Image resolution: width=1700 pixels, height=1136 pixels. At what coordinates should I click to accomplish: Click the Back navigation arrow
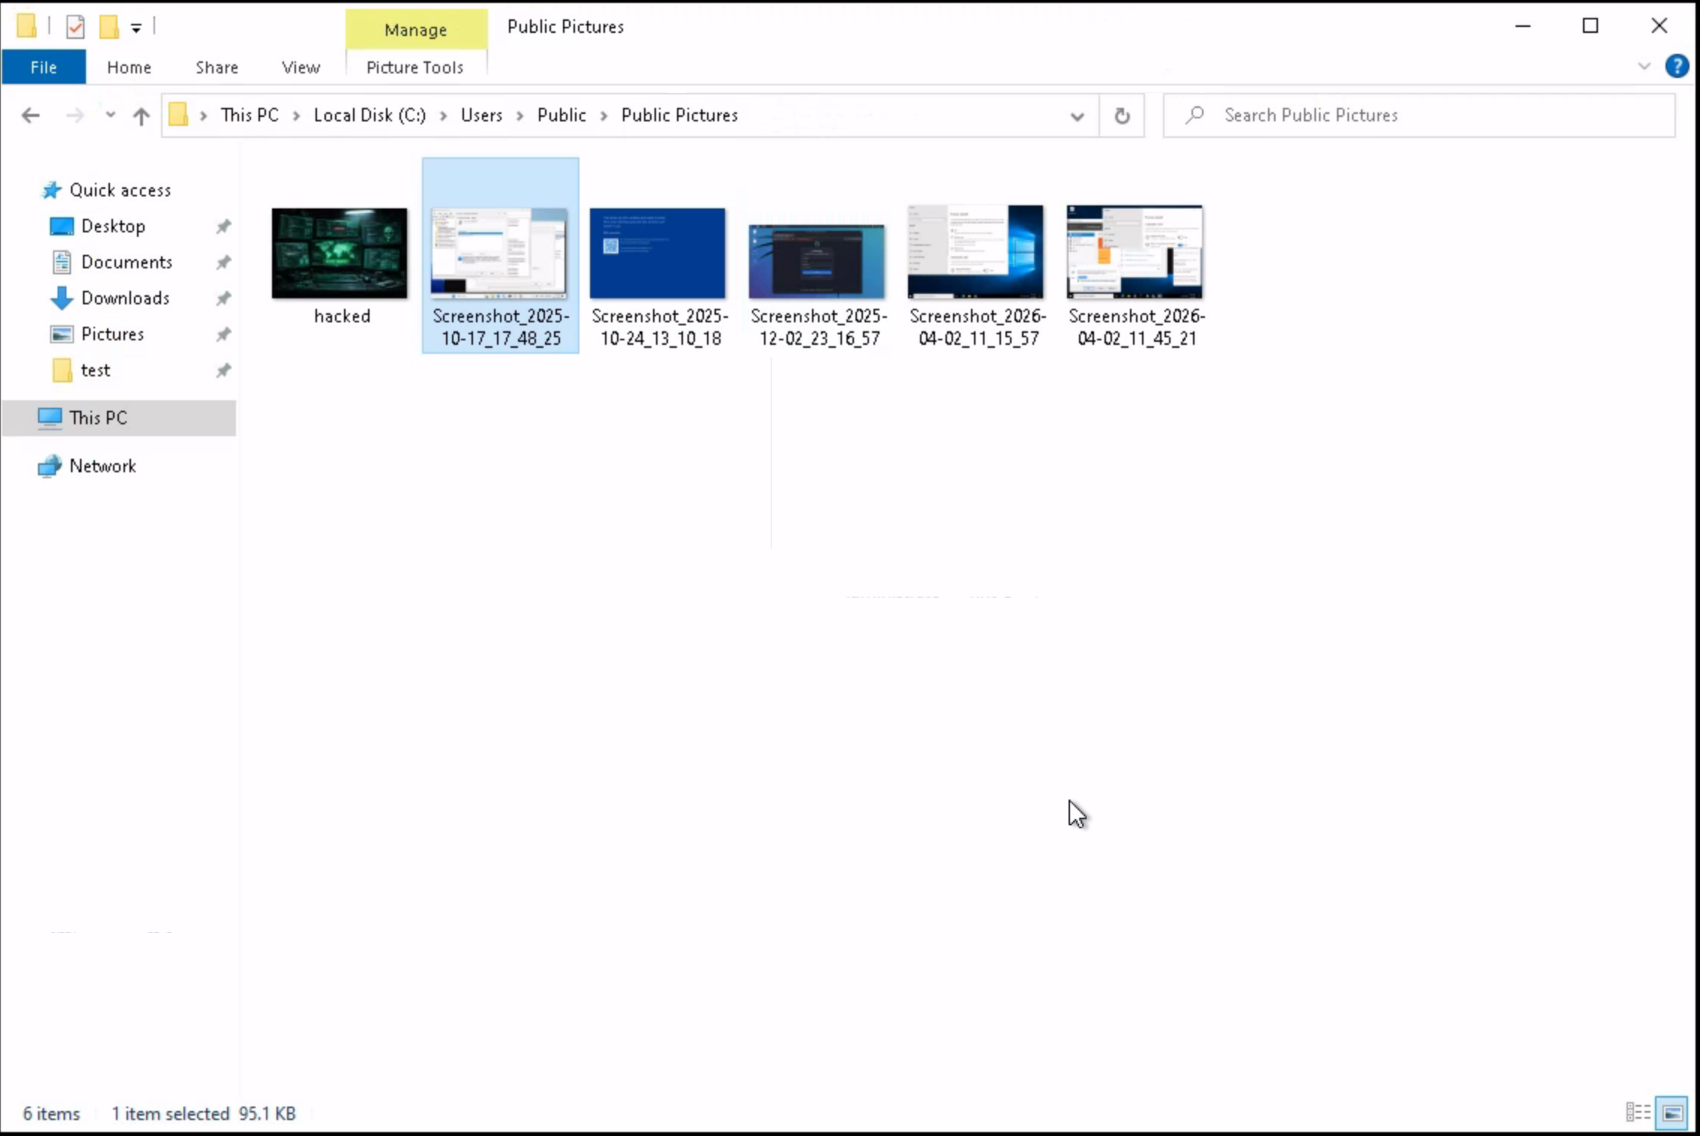pyautogui.click(x=31, y=115)
